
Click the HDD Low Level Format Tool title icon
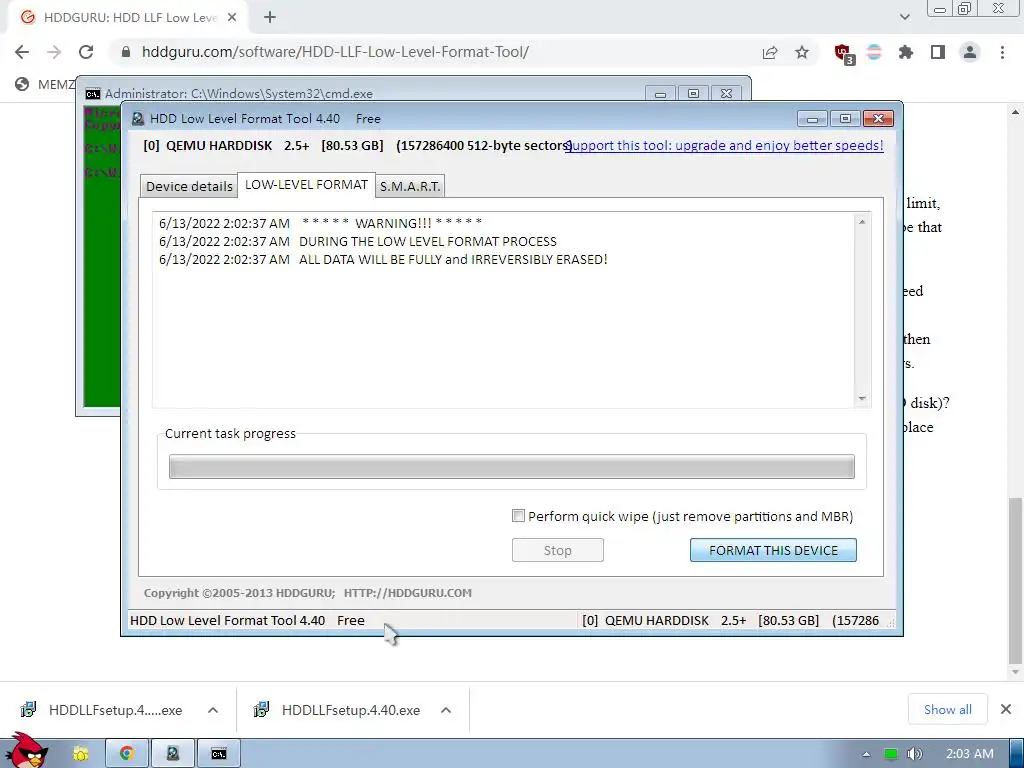click(138, 119)
